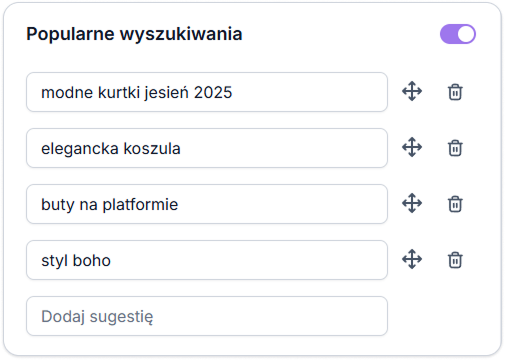Image resolution: width=505 pixels, height=360 pixels.
Task: Toggle off the Popularne wyszukiwania switch
Action: tap(458, 34)
